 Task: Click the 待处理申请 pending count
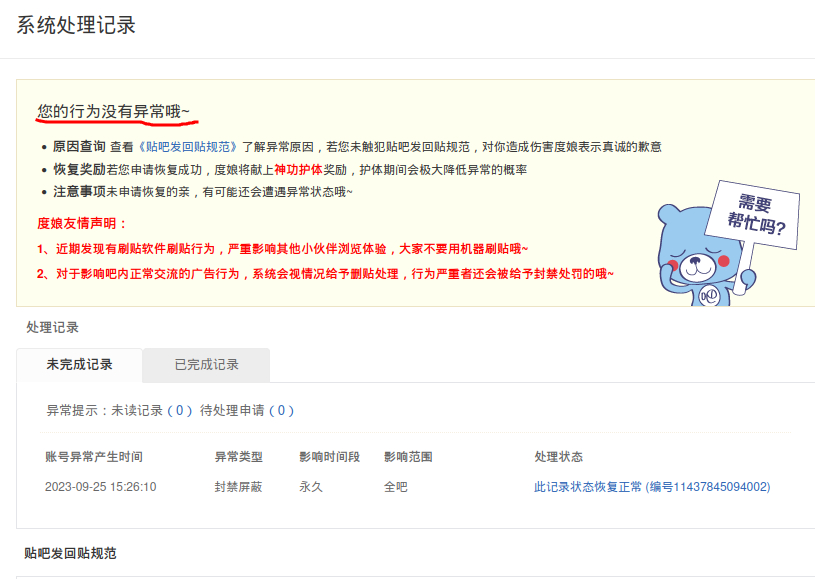coord(281,411)
